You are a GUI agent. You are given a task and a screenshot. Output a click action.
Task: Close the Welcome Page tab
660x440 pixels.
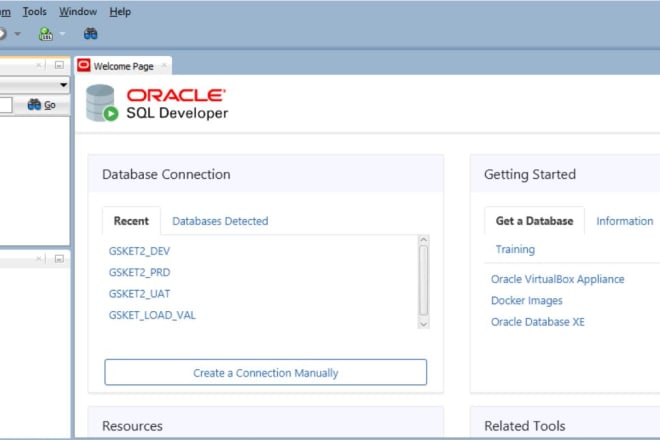click(x=164, y=65)
